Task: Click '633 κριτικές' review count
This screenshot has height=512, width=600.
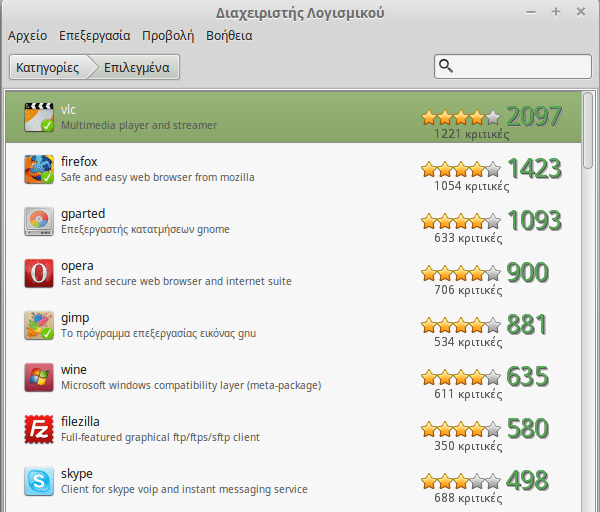Action: click(468, 238)
